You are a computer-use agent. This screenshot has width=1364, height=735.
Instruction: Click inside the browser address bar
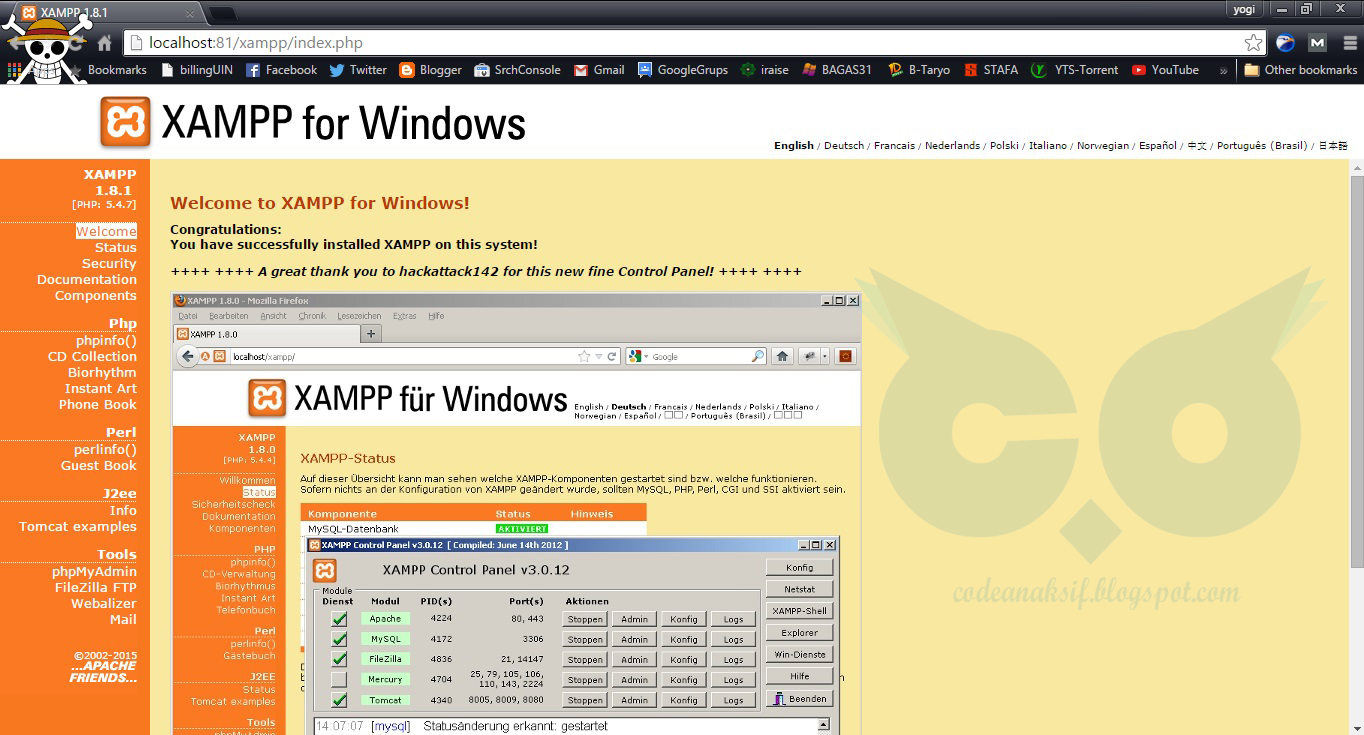point(400,43)
